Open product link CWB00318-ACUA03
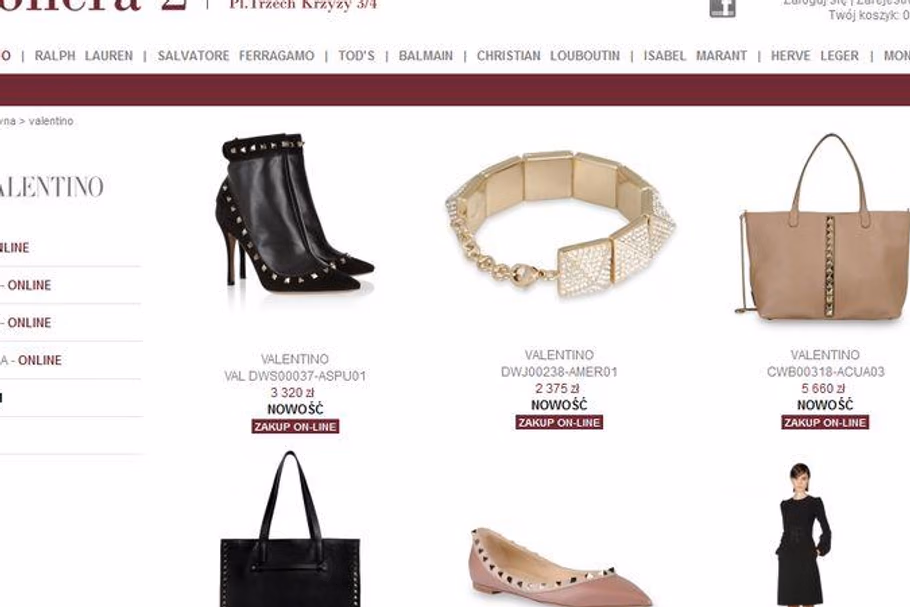 coord(825,371)
